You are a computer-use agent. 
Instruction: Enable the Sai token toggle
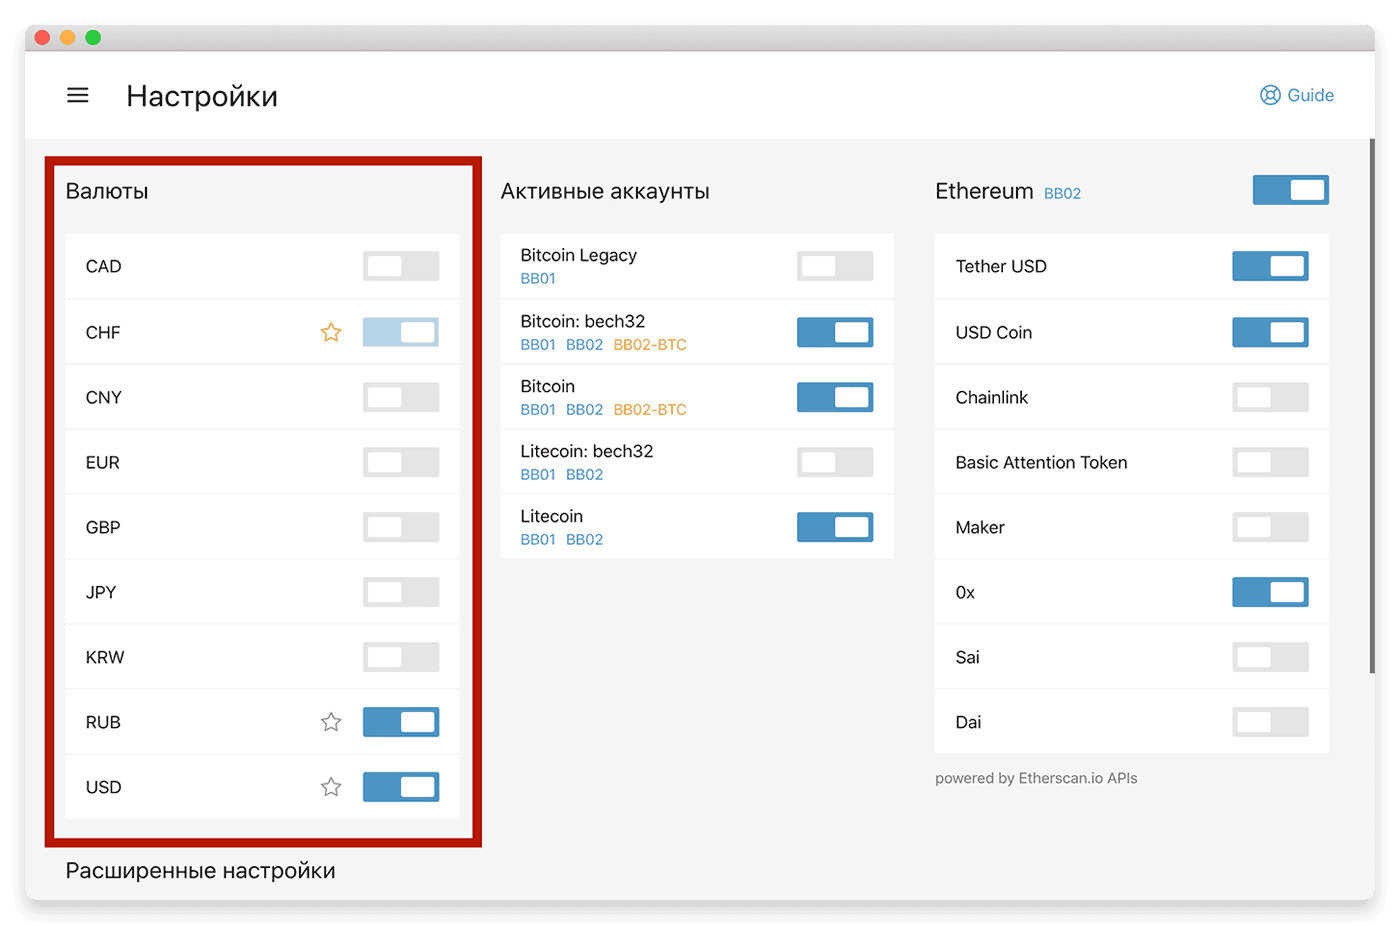point(1270,657)
